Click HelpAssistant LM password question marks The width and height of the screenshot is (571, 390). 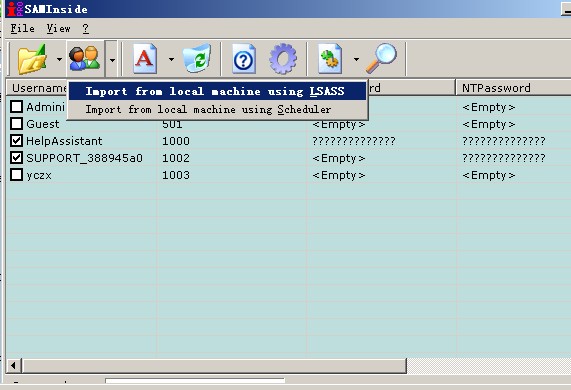coord(354,141)
